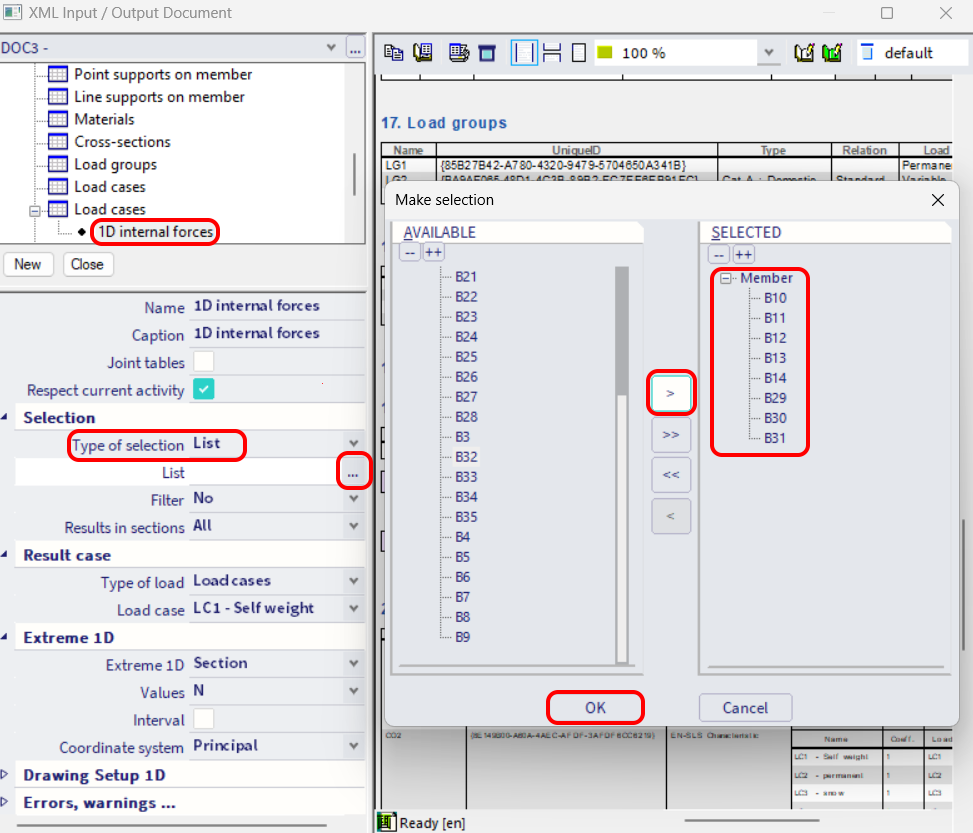Select 1D internal forces tree item
The height and width of the screenshot is (833, 973).
coord(154,232)
